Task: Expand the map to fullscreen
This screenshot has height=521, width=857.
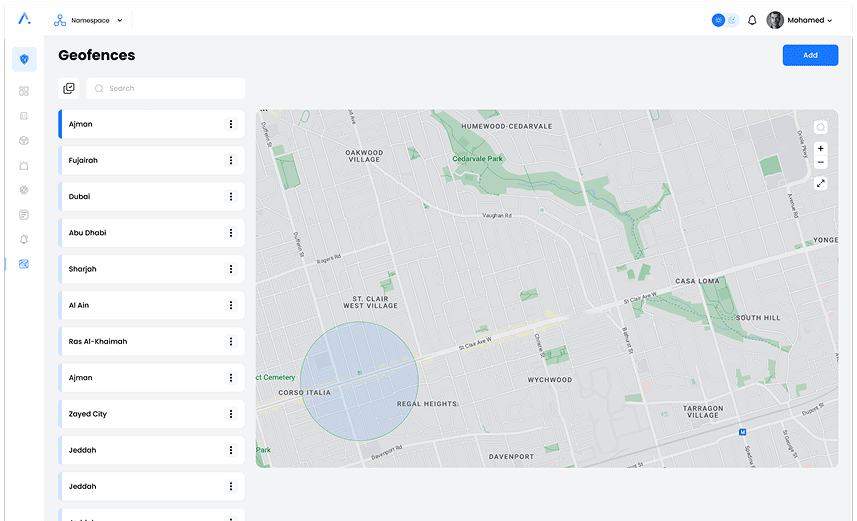Action: tap(821, 183)
